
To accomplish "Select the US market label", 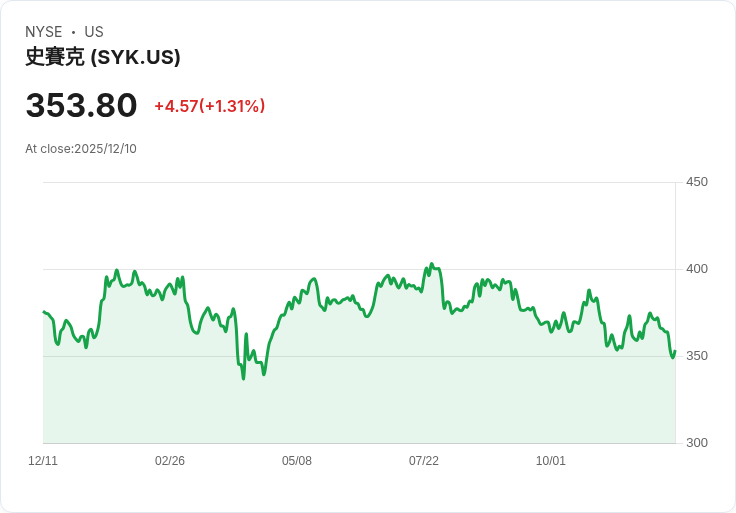I will pyautogui.click(x=94, y=32).
